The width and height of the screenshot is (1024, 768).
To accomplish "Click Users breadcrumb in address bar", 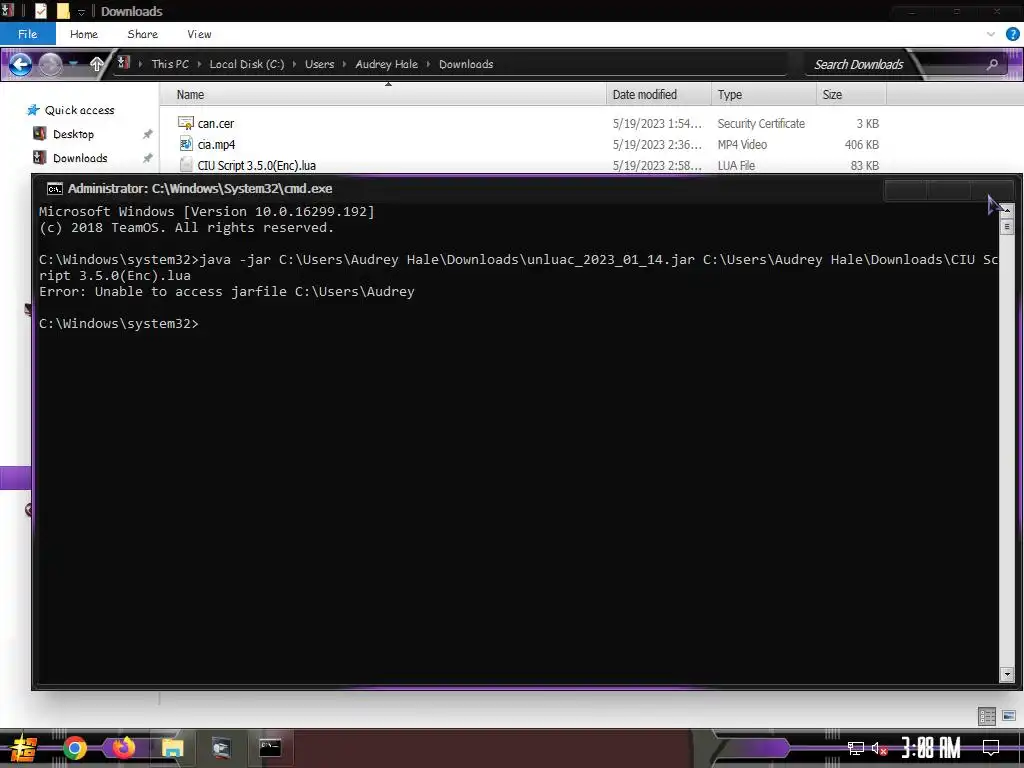I will 319,64.
